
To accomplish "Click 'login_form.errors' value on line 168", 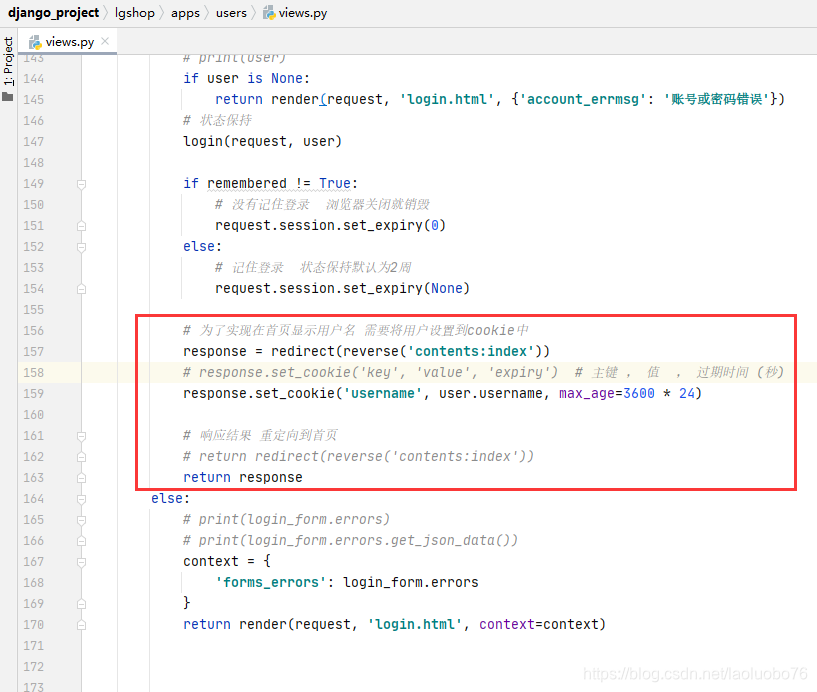I will click(x=411, y=583).
